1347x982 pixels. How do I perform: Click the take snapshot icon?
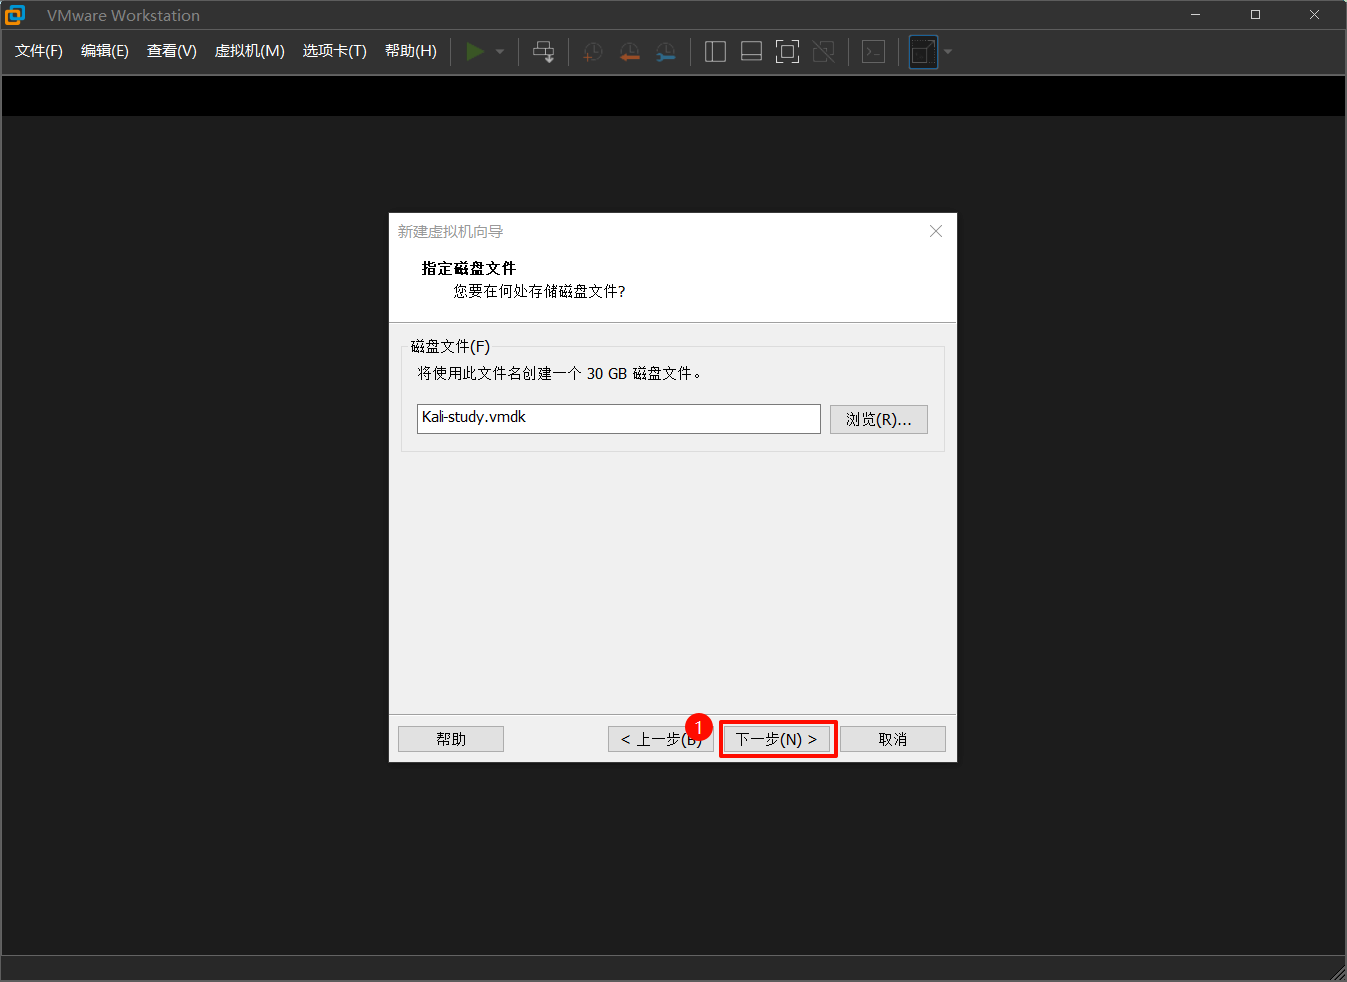pos(592,51)
